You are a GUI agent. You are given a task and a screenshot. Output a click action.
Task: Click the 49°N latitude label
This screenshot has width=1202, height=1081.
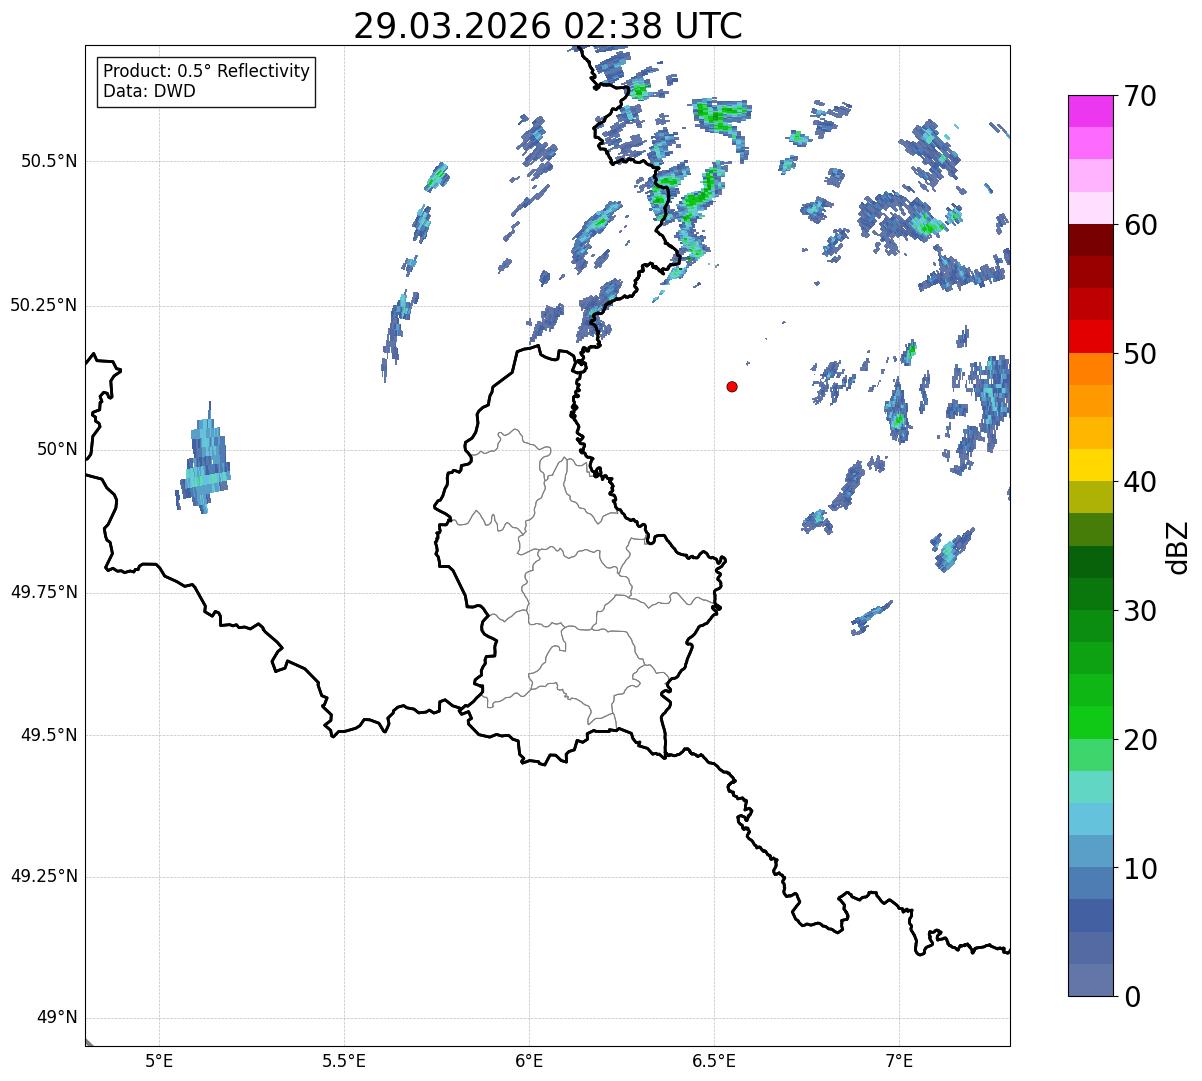coord(57,1018)
